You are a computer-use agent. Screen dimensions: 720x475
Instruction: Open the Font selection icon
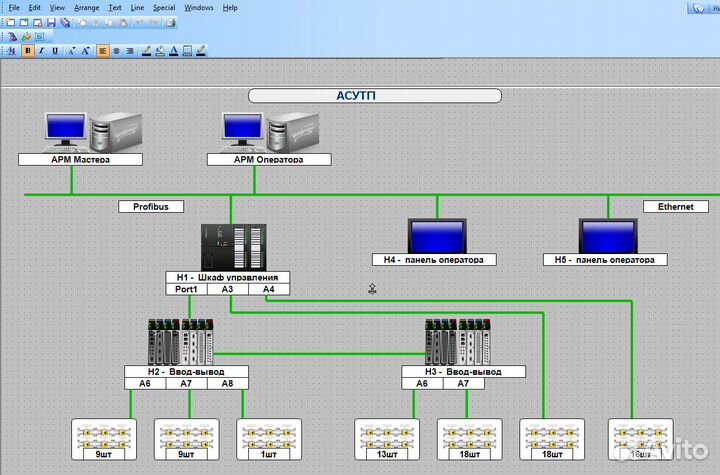click(x=13, y=50)
